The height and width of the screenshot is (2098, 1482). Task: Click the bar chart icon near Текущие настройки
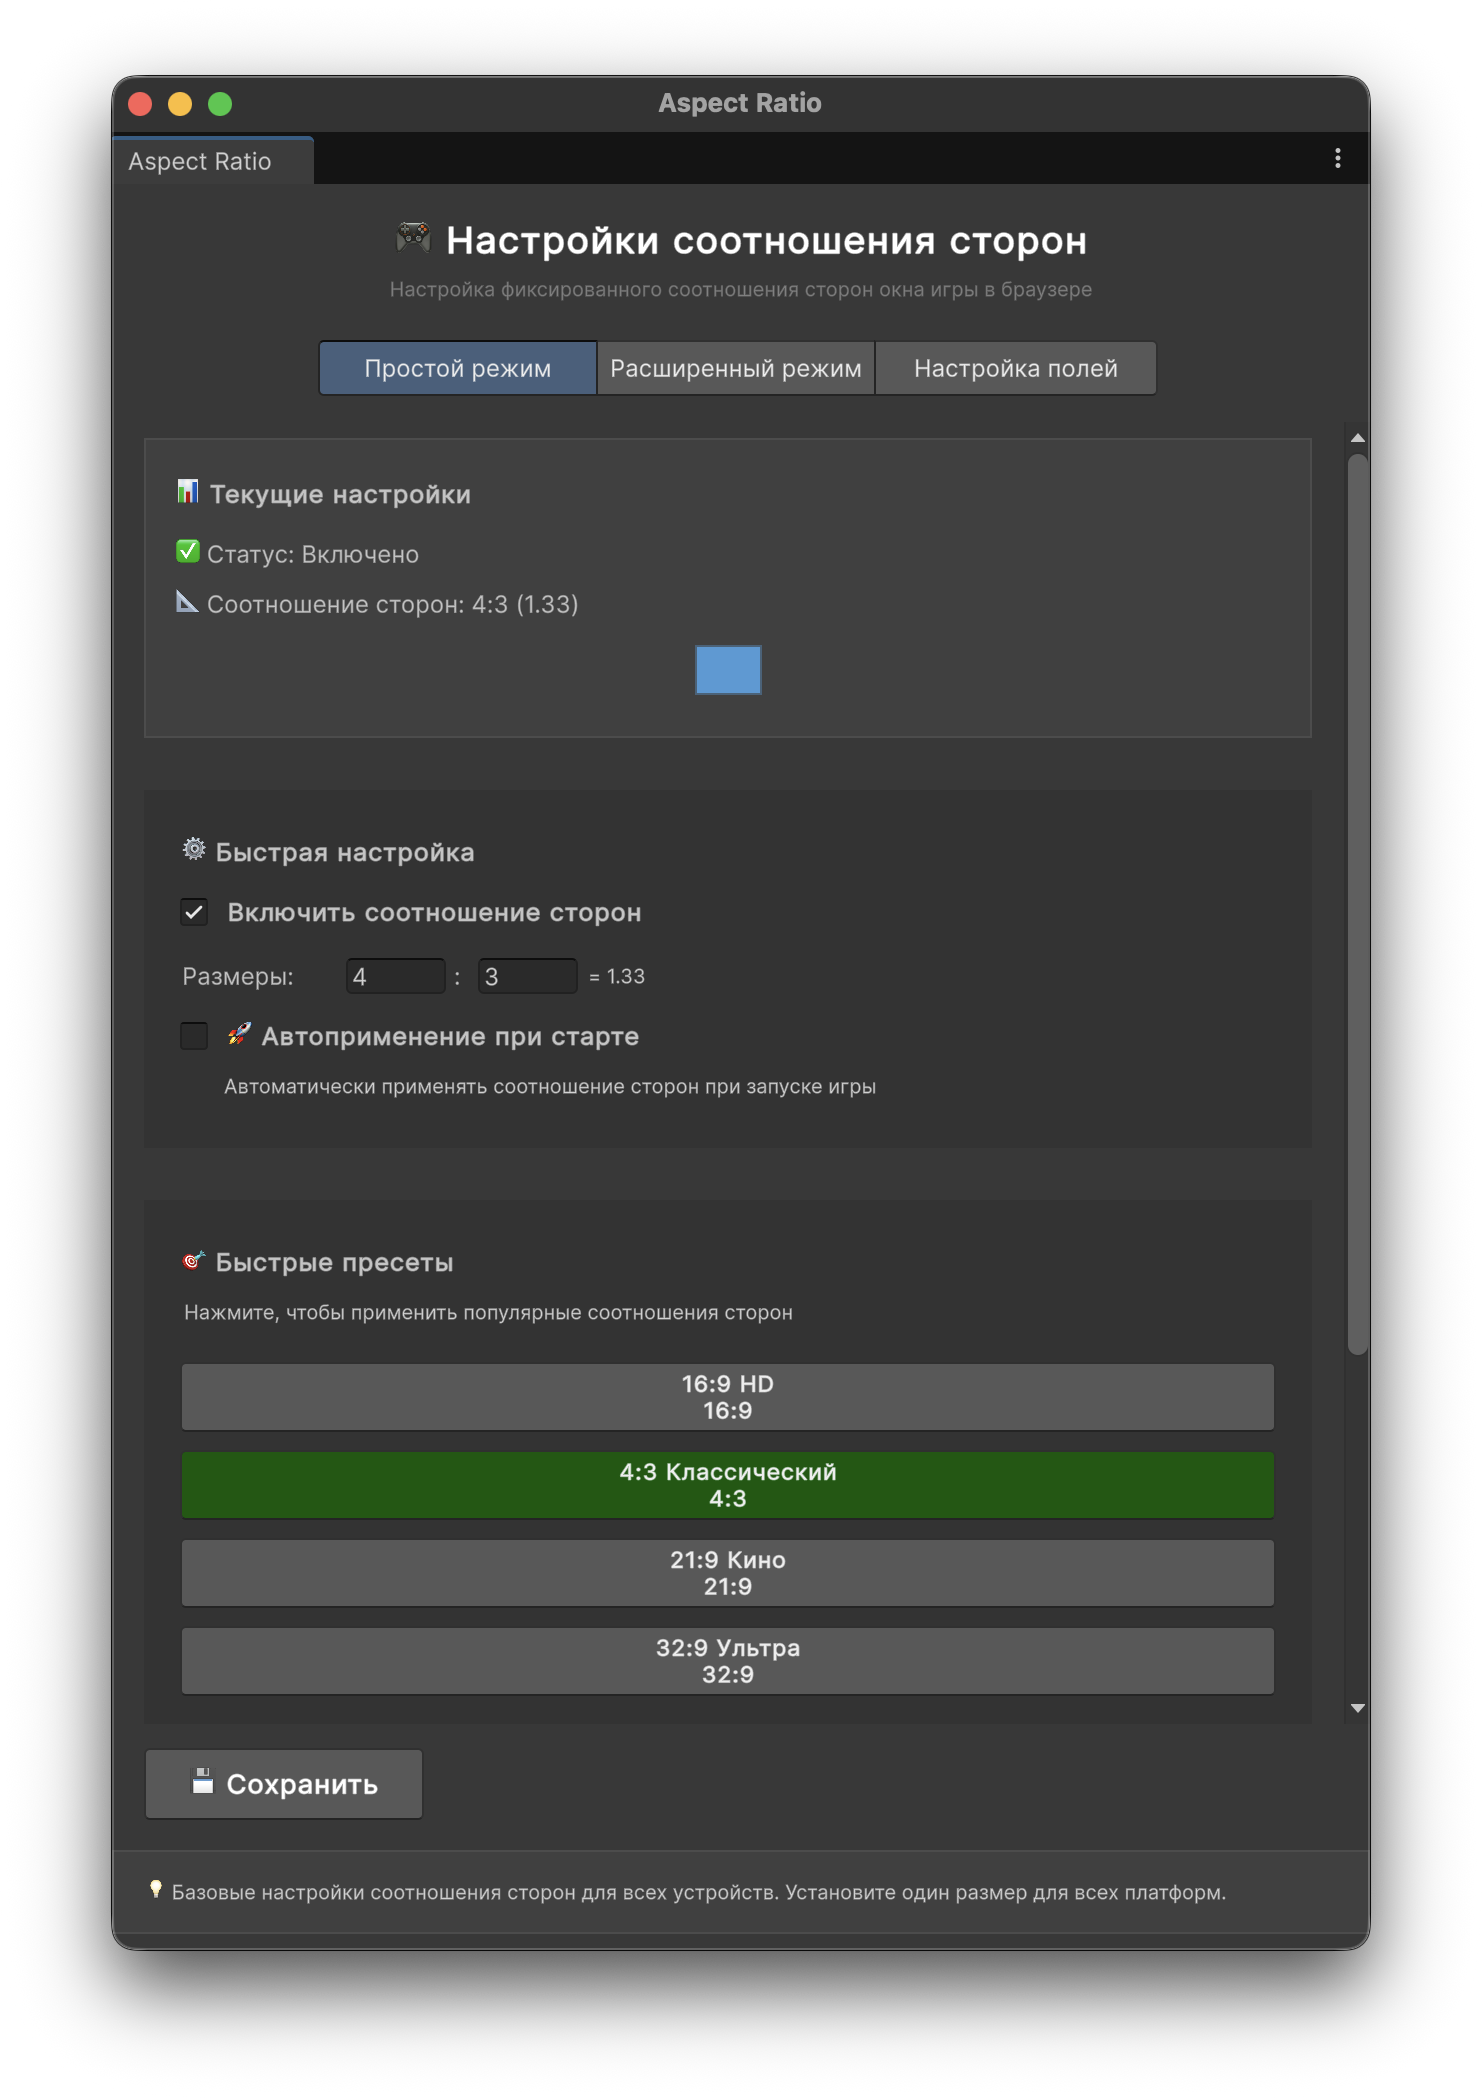coord(187,492)
